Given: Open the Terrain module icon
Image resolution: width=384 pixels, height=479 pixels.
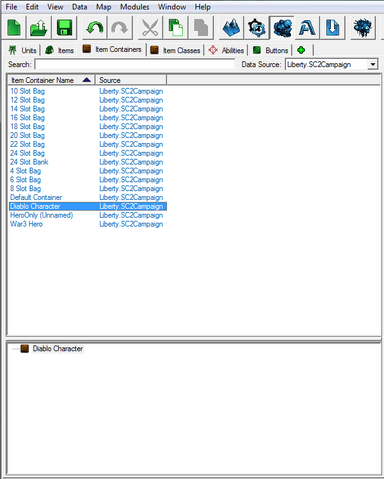Looking at the screenshot, I should click(232, 28).
